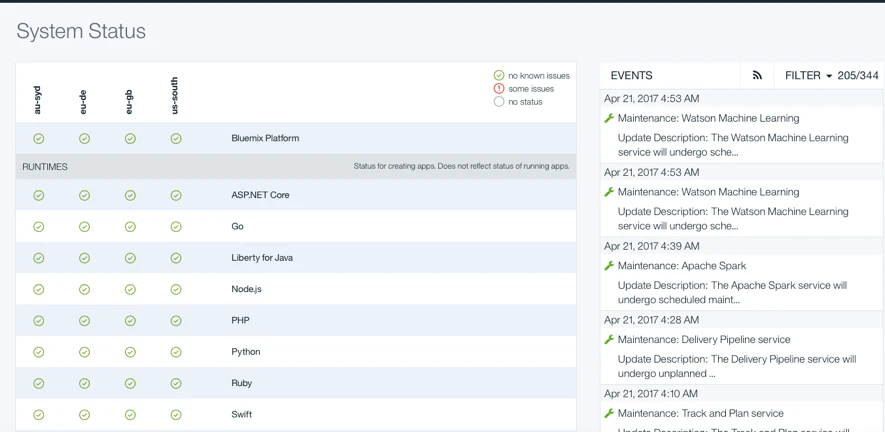Click the 'no status' legend circle
The width and height of the screenshot is (885, 432).
(499, 102)
